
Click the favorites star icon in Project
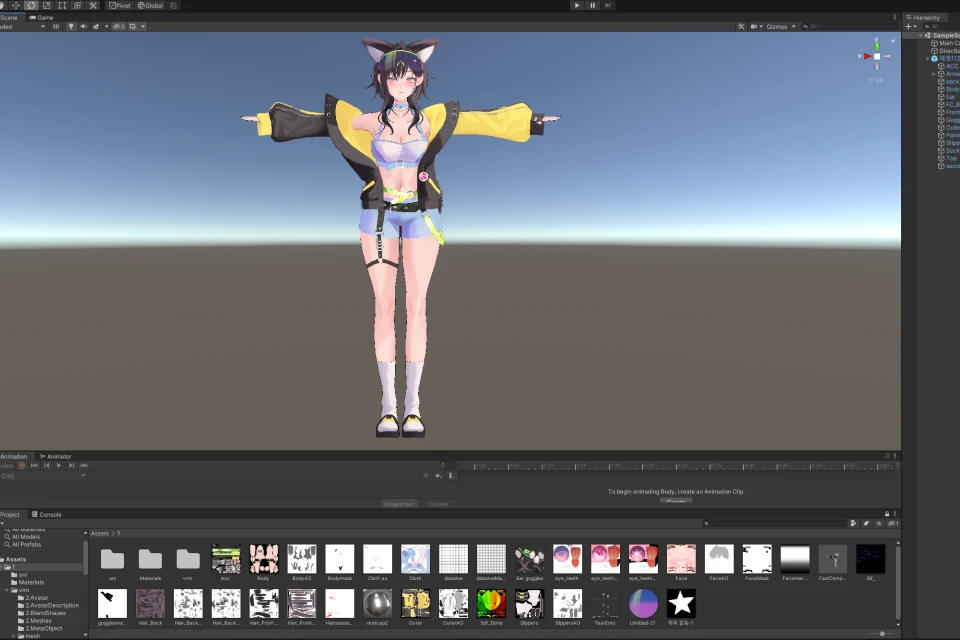click(x=879, y=524)
